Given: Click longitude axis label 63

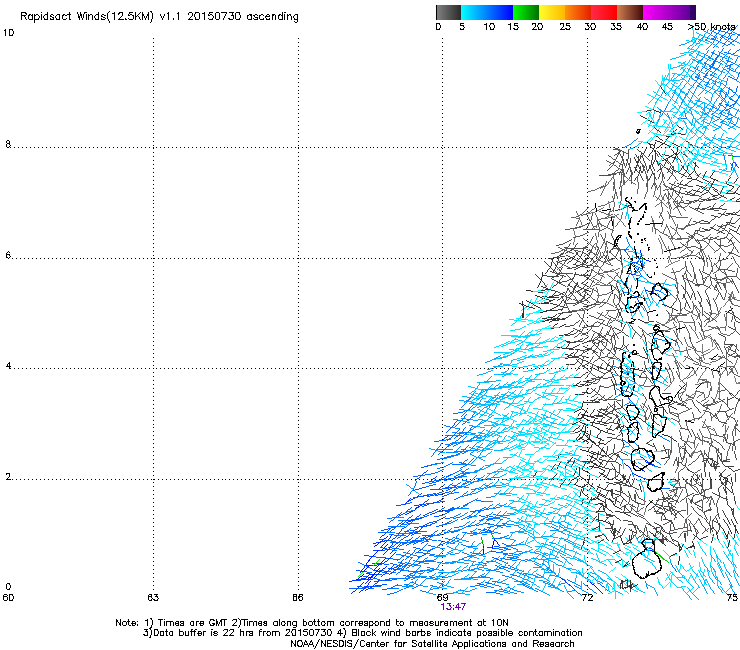Looking at the screenshot, I should point(153,598).
